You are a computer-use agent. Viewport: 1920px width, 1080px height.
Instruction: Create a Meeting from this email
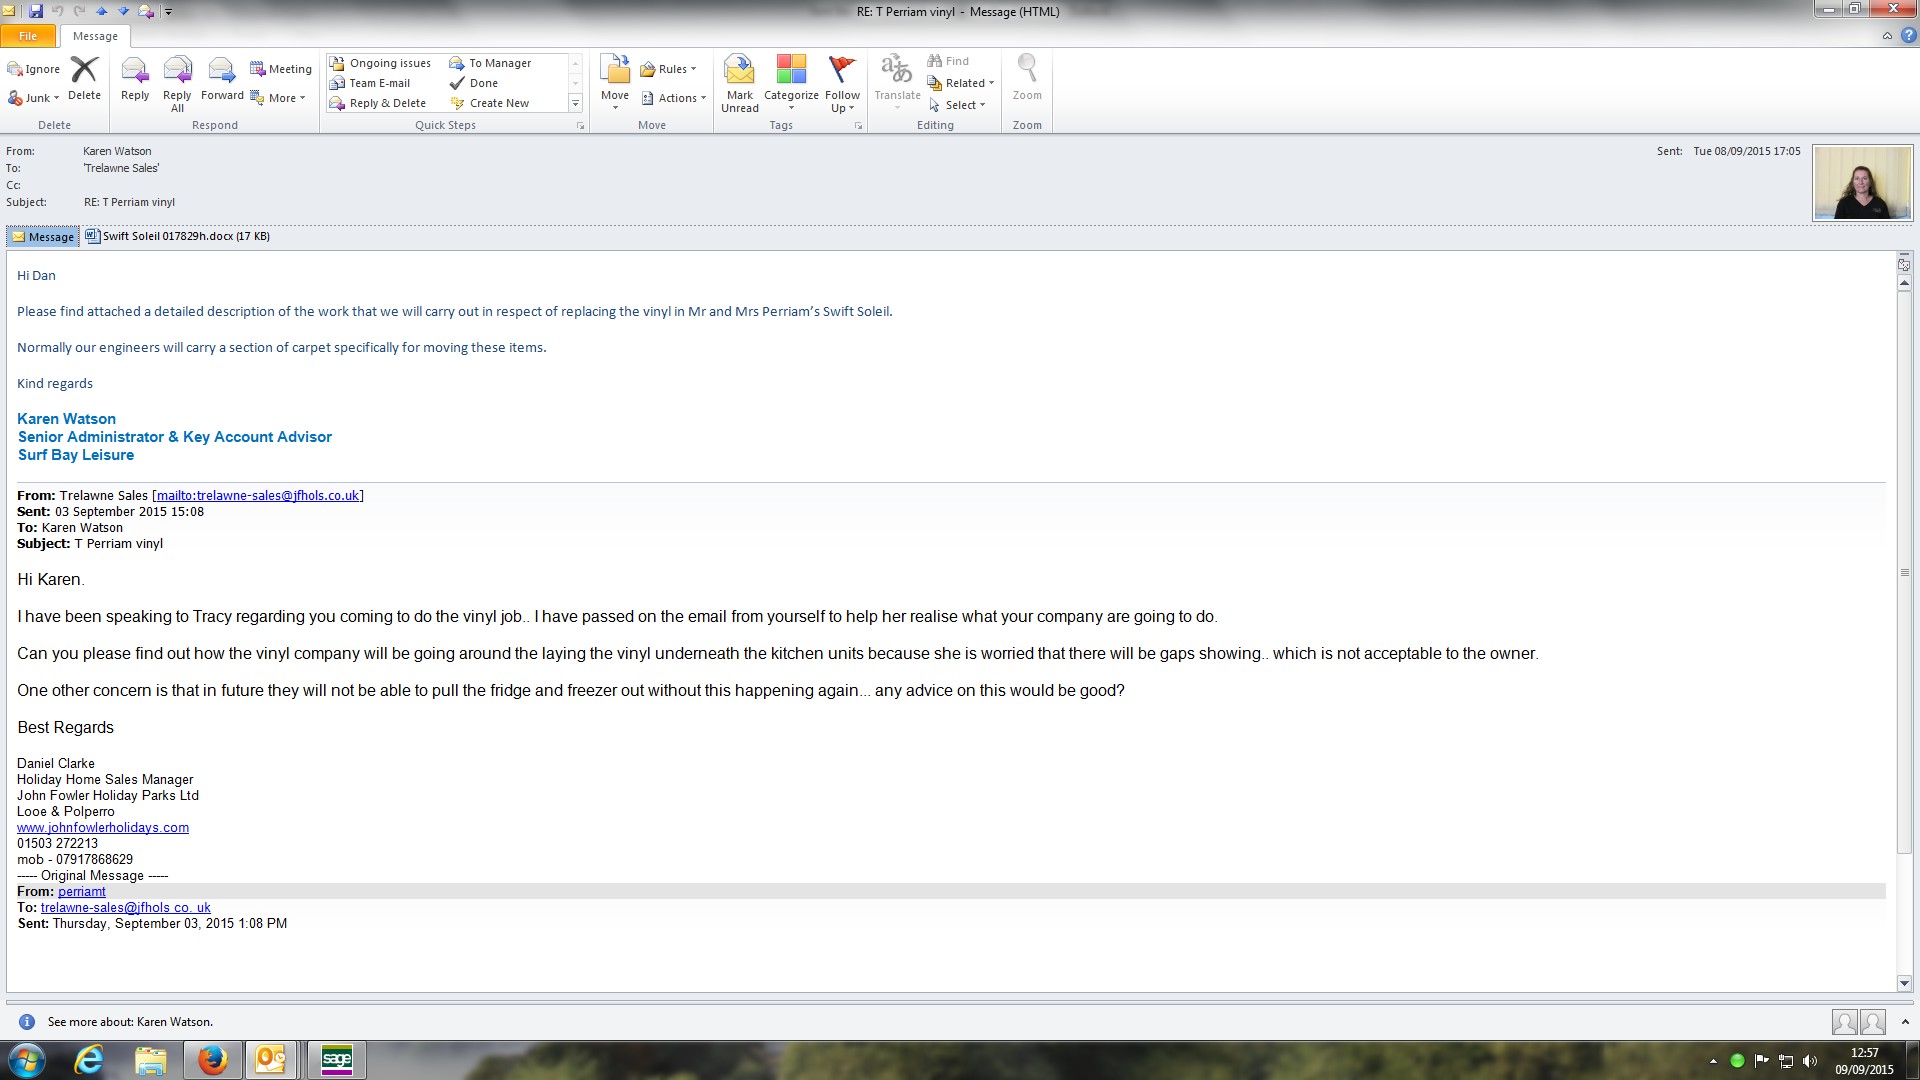coord(281,69)
